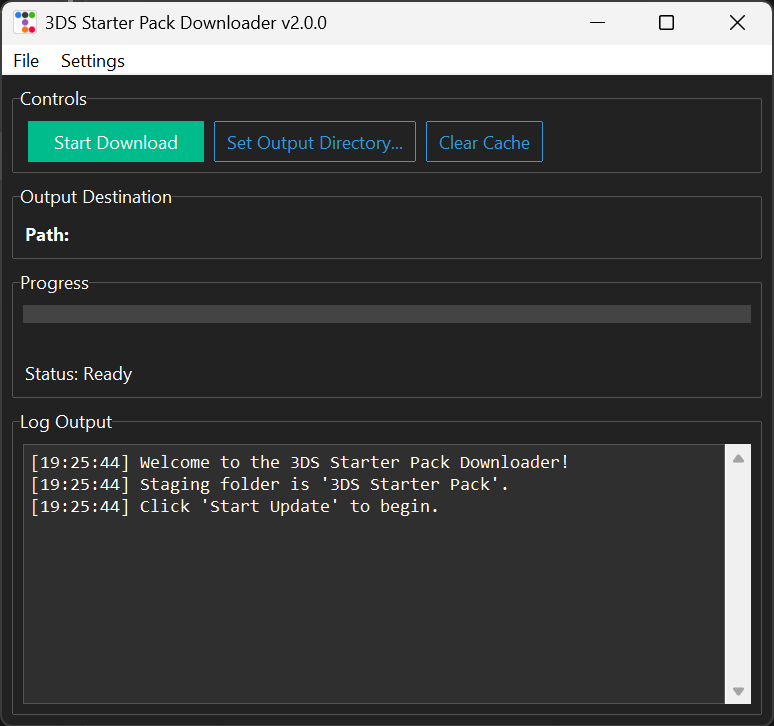The height and width of the screenshot is (726, 774).
Task: Click the 'Status: Ready' text
Action: pos(78,374)
